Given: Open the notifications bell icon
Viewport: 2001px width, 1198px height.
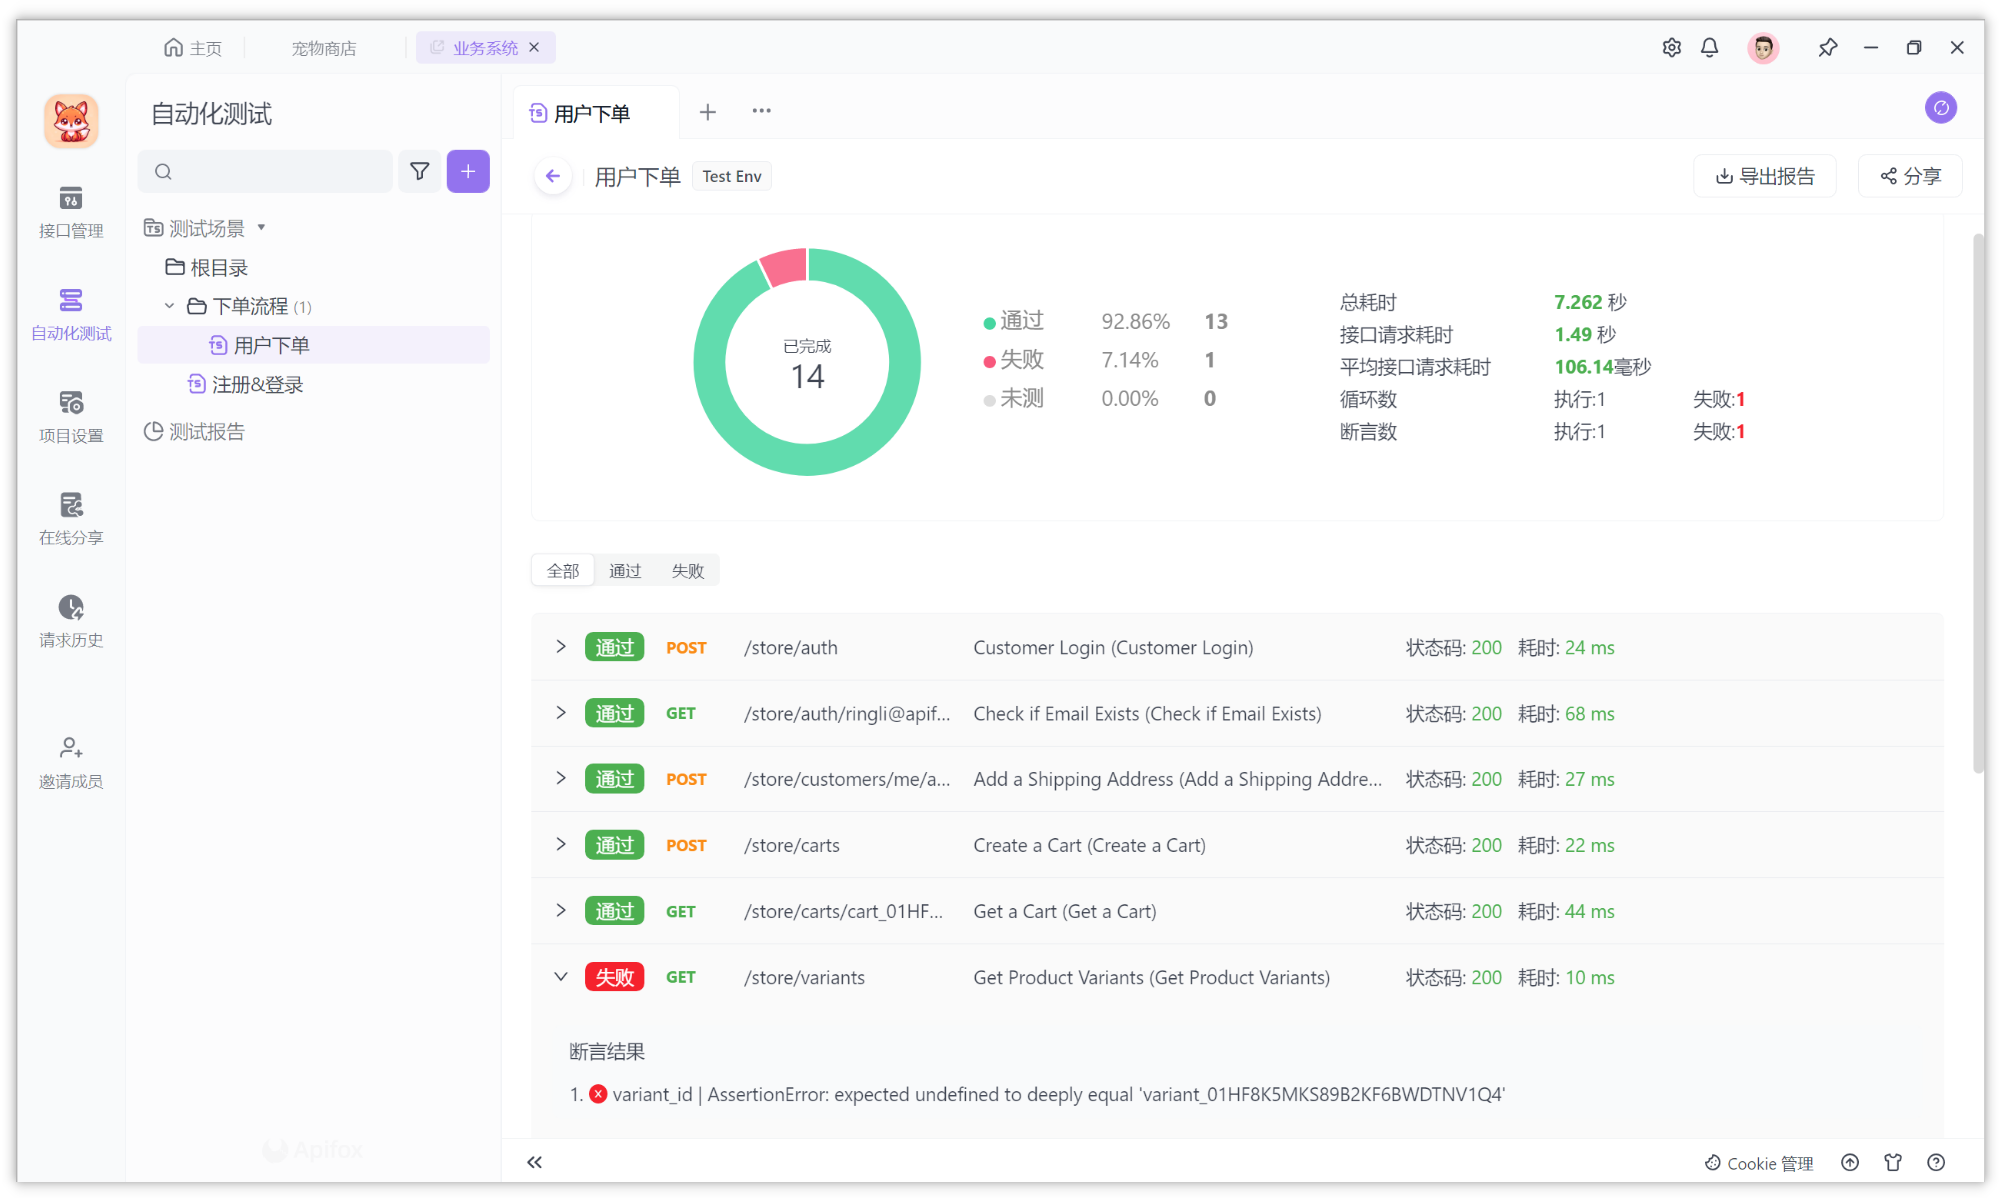Looking at the screenshot, I should 1709,47.
